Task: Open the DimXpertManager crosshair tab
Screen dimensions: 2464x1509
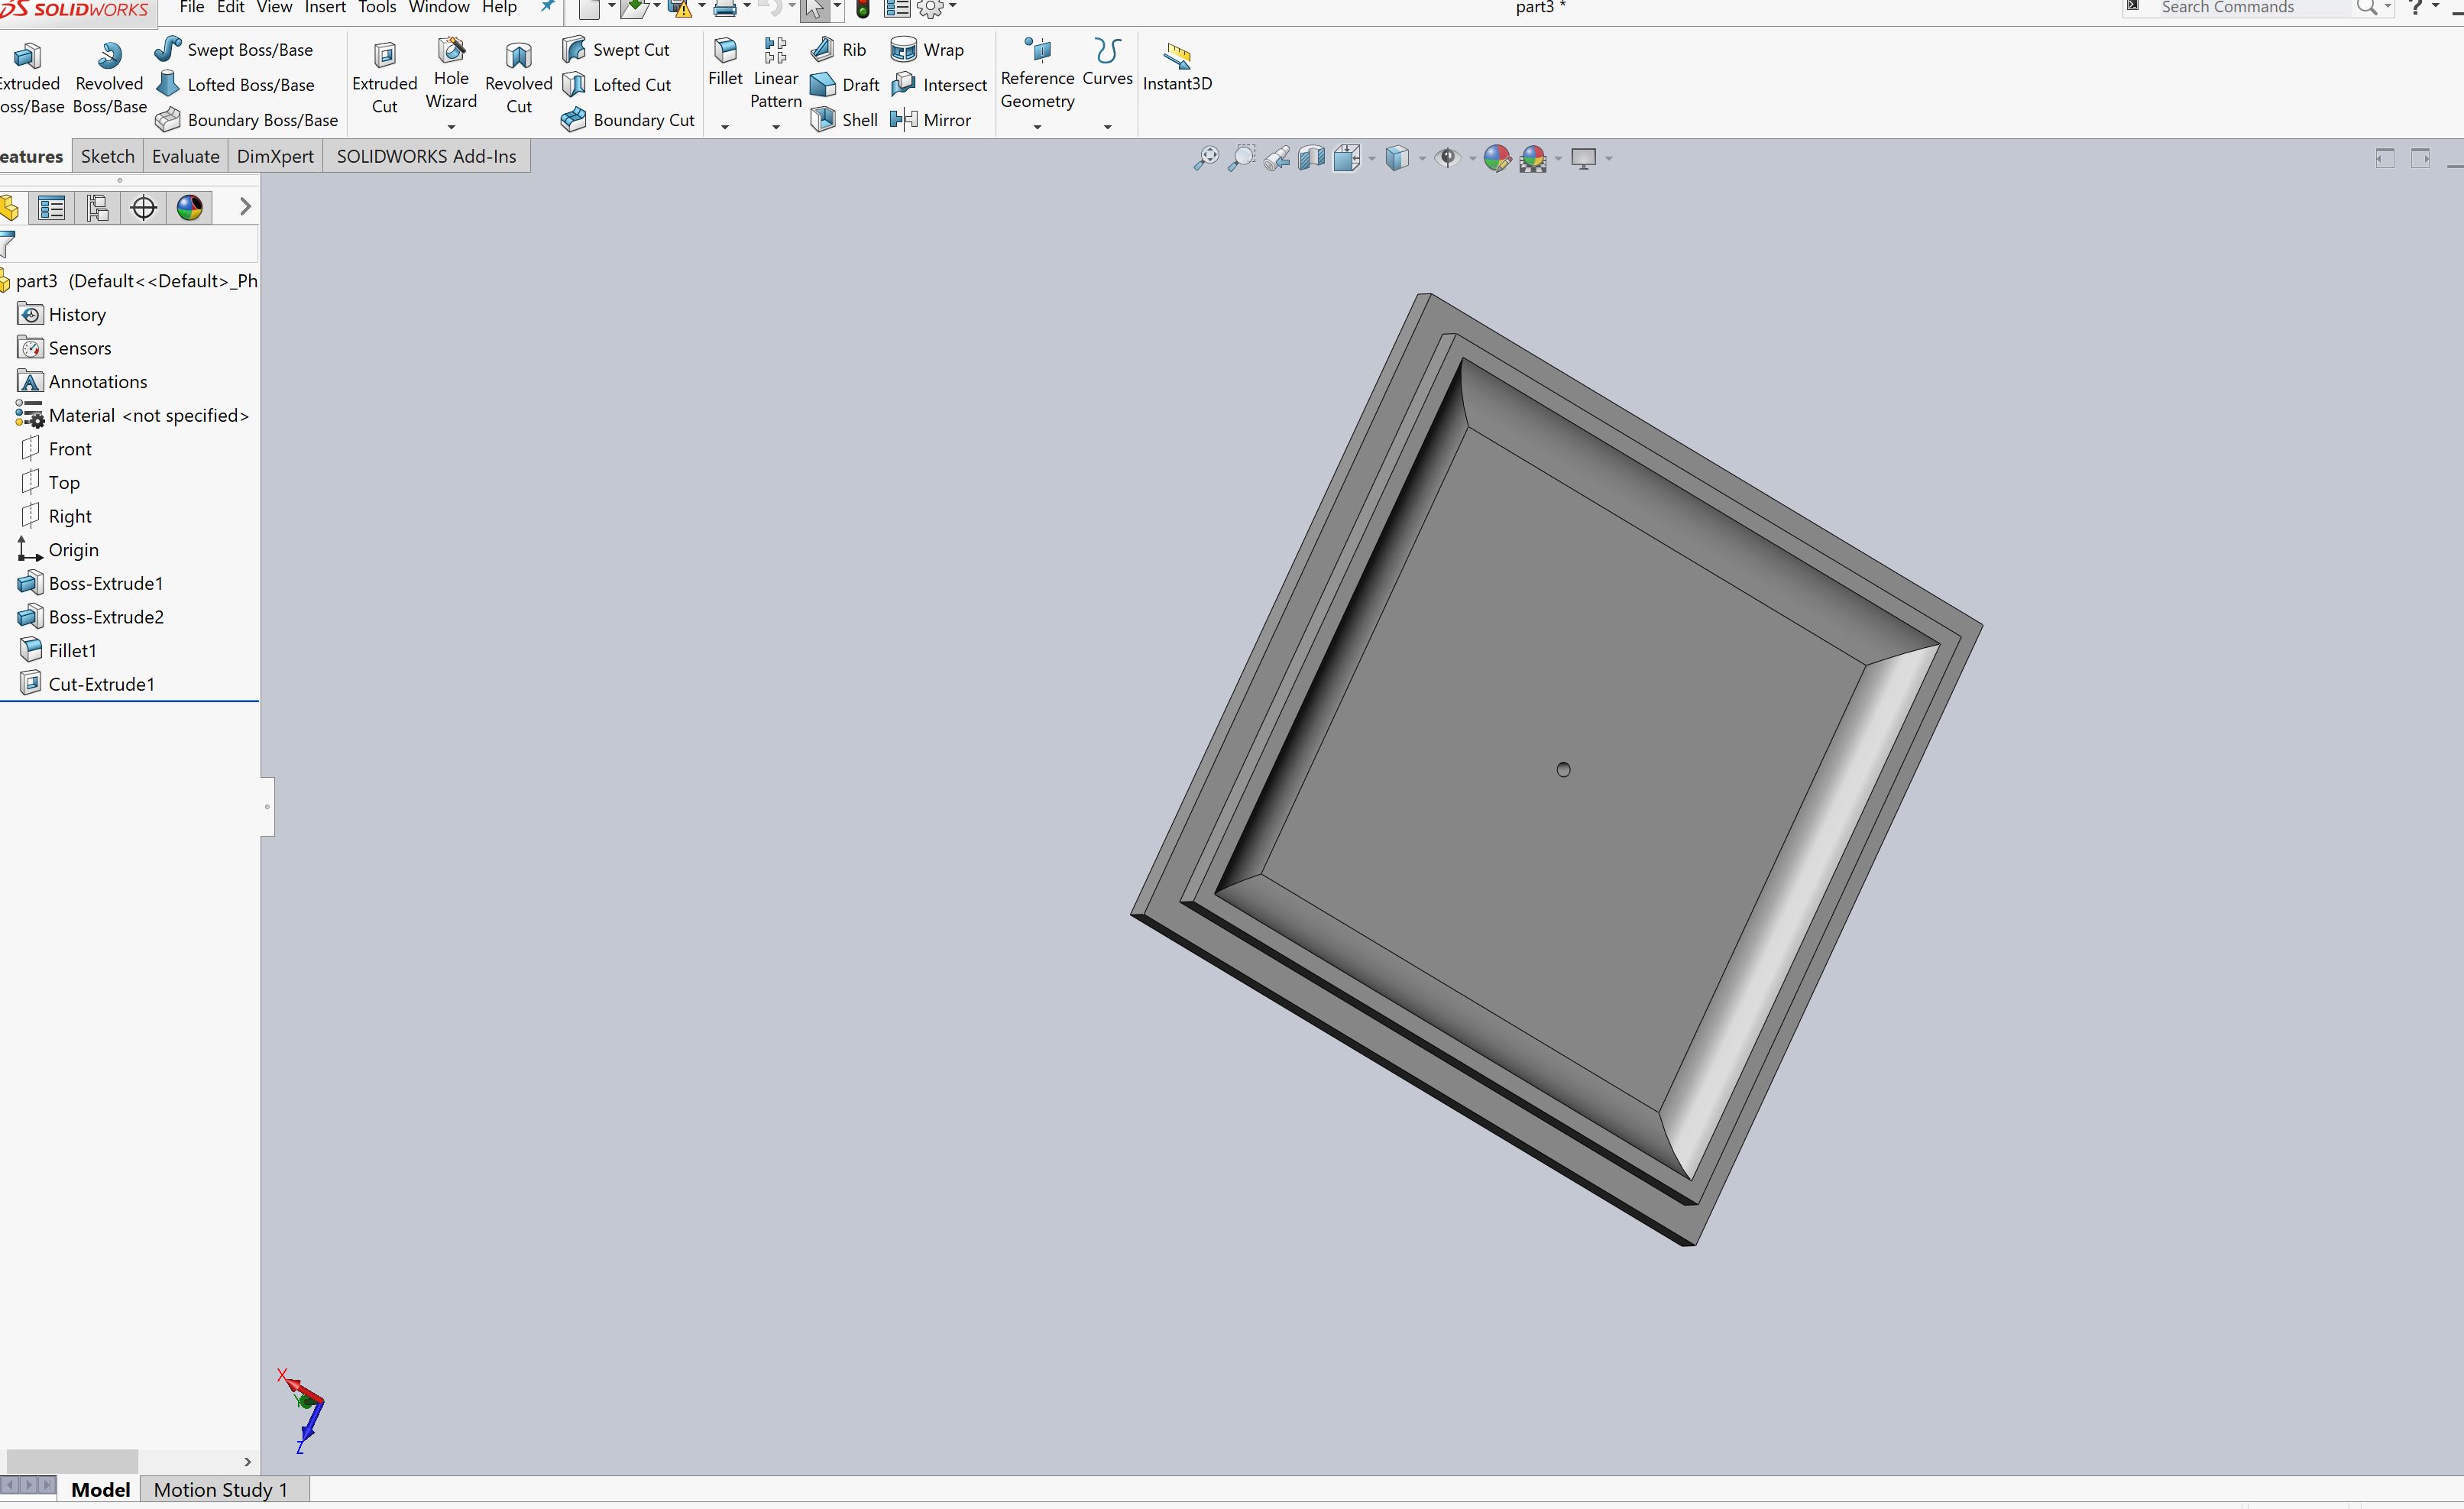Action: (144, 207)
